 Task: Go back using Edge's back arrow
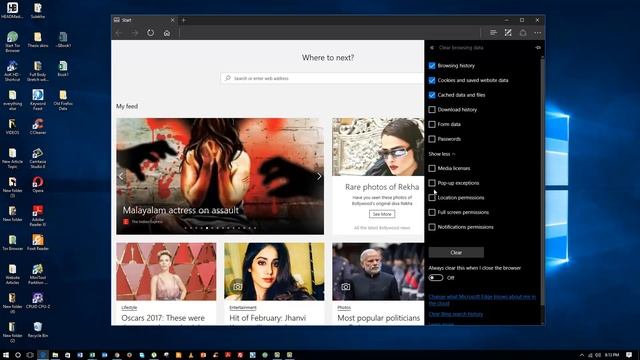tap(119, 33)
